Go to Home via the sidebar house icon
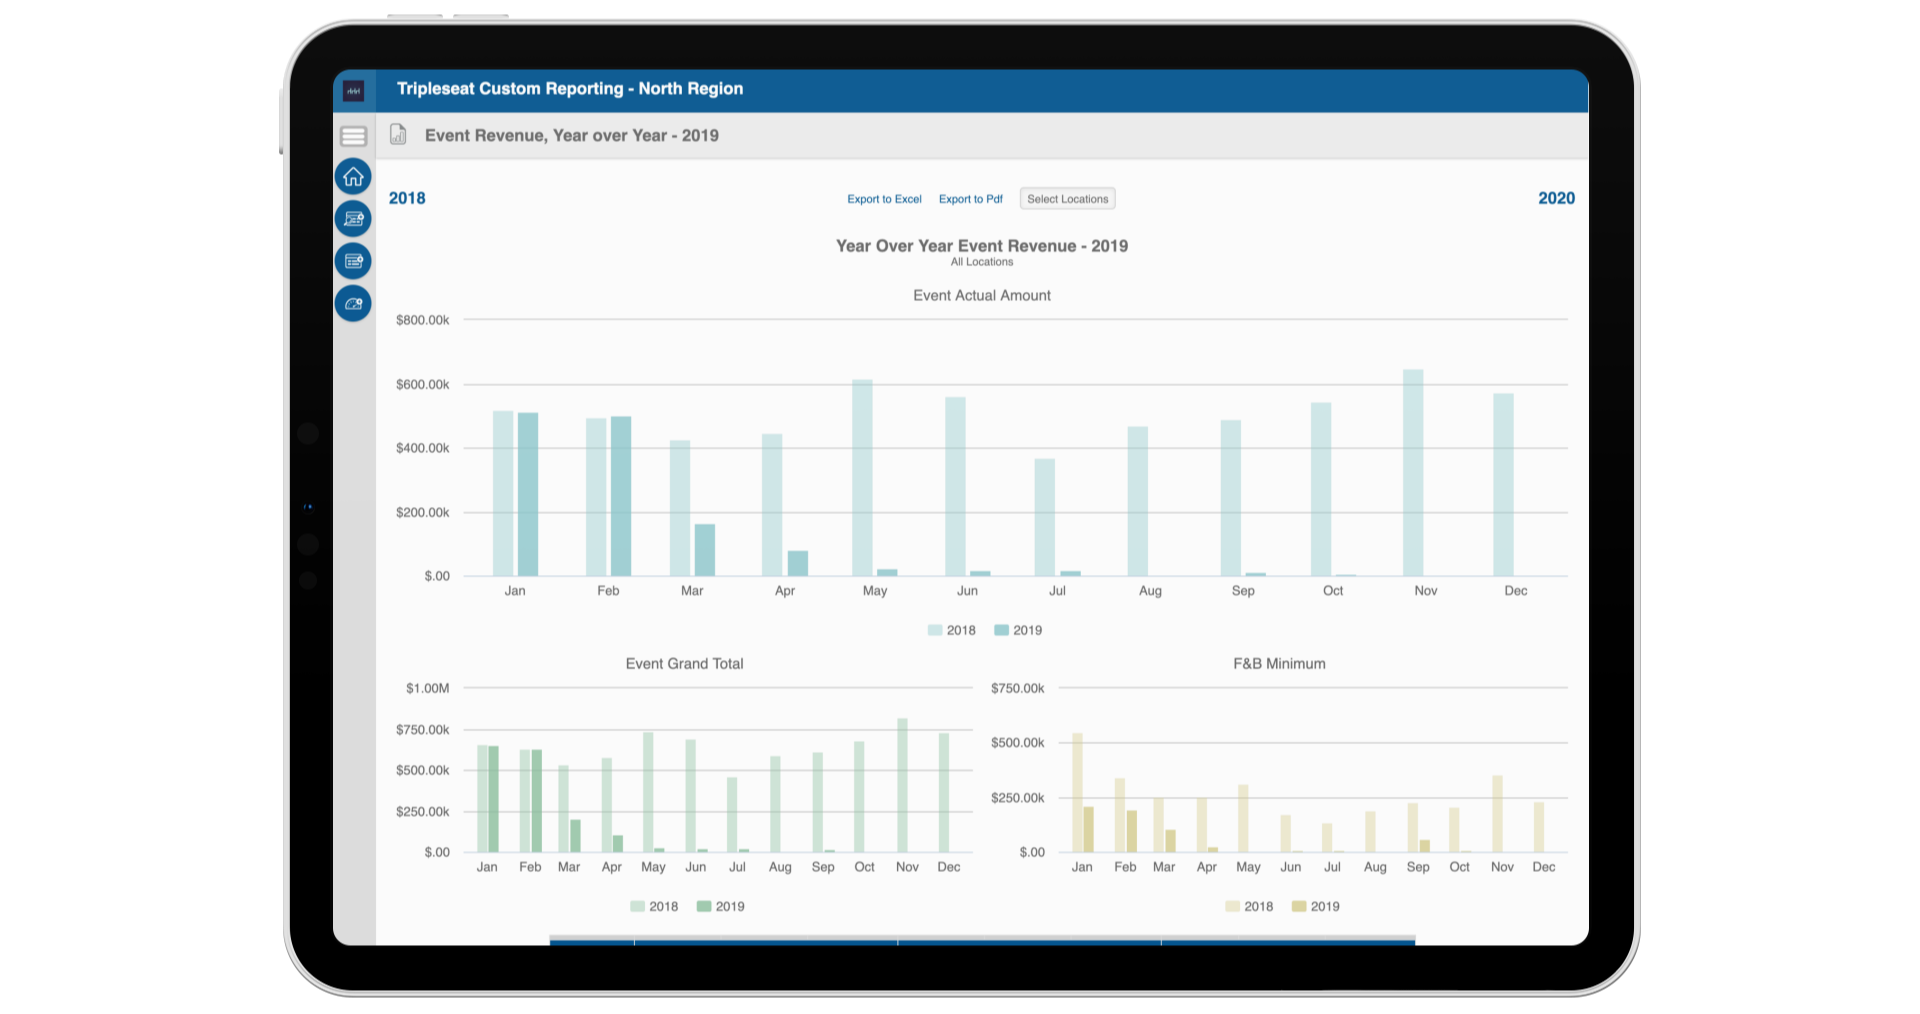 coord(353,177)
